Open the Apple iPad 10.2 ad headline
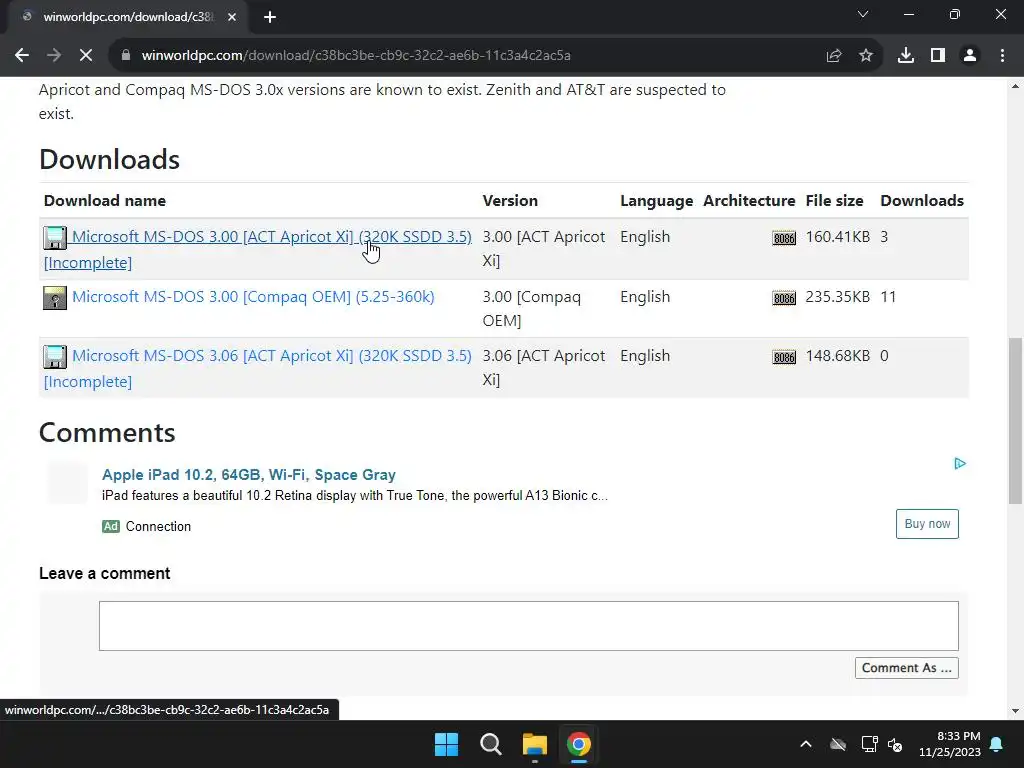 click(x=249, y=475)
